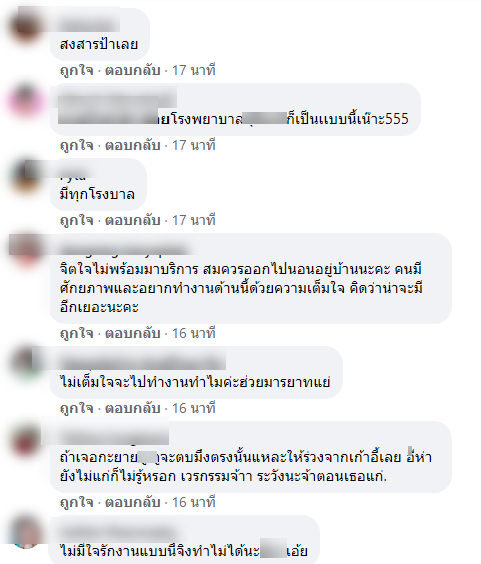Open the '17 นาที' timestamp under 'สงสารป้าเลย'
Viewport: 481px width, 564px height.
click(x=194, y=70)
